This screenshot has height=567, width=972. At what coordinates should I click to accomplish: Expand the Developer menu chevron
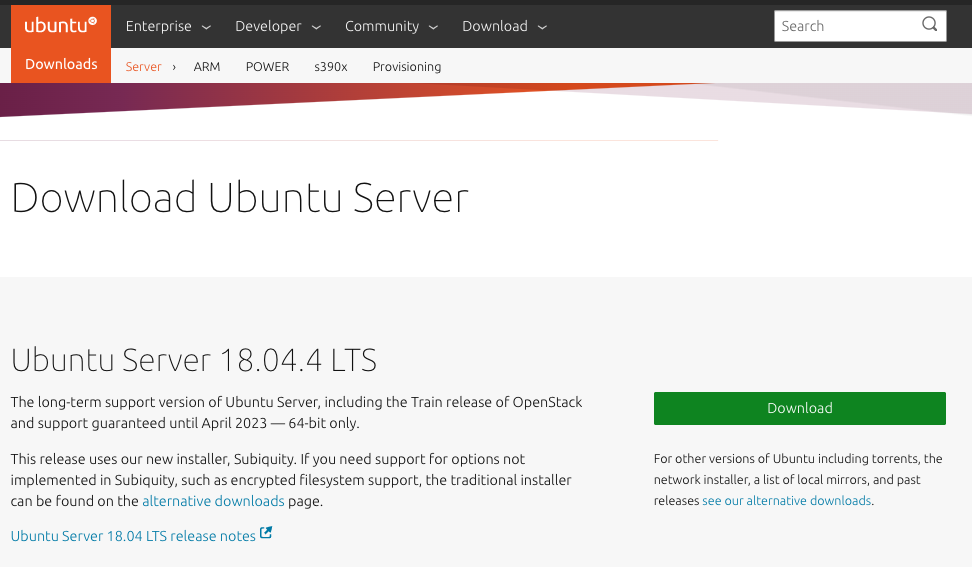coord(316,27)
